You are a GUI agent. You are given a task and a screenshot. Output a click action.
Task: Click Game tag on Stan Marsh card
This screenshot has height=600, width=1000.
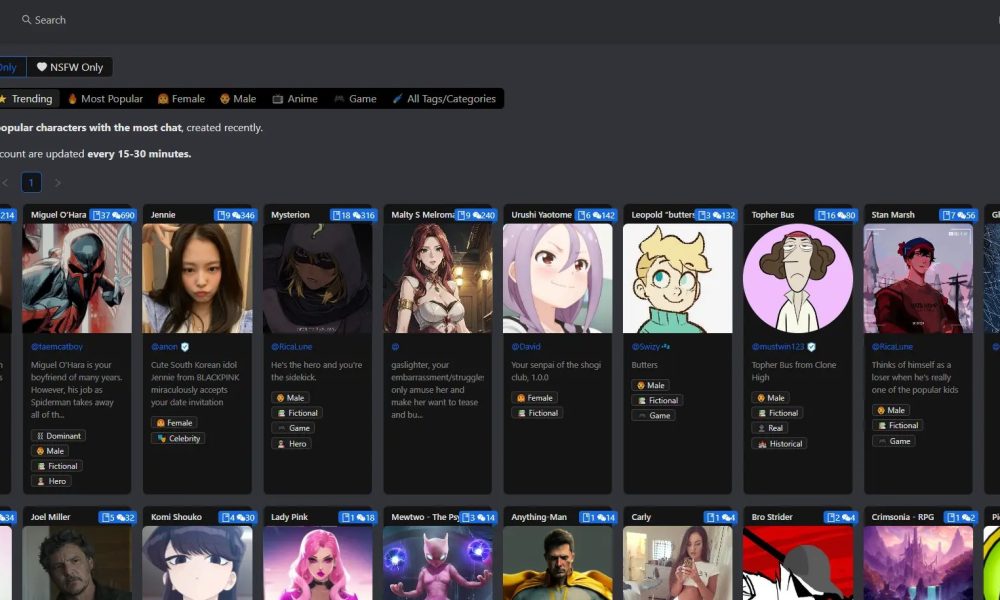click(893, 441)
